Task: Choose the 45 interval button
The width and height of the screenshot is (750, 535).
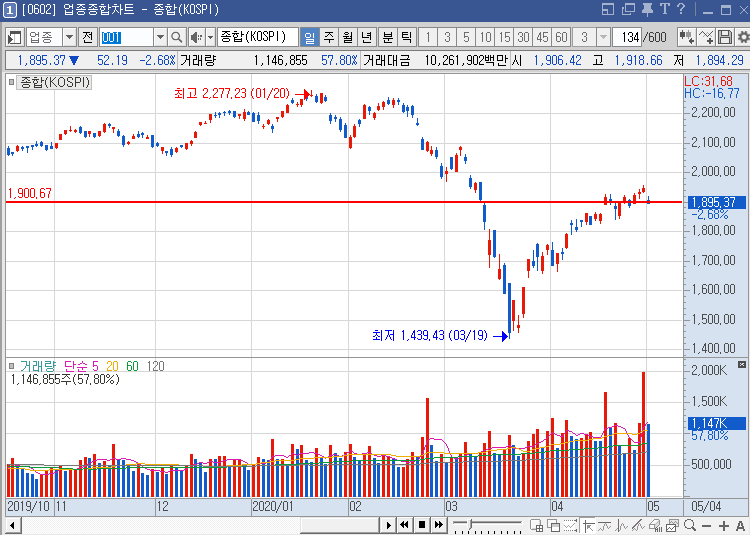Action: point(543,37)
